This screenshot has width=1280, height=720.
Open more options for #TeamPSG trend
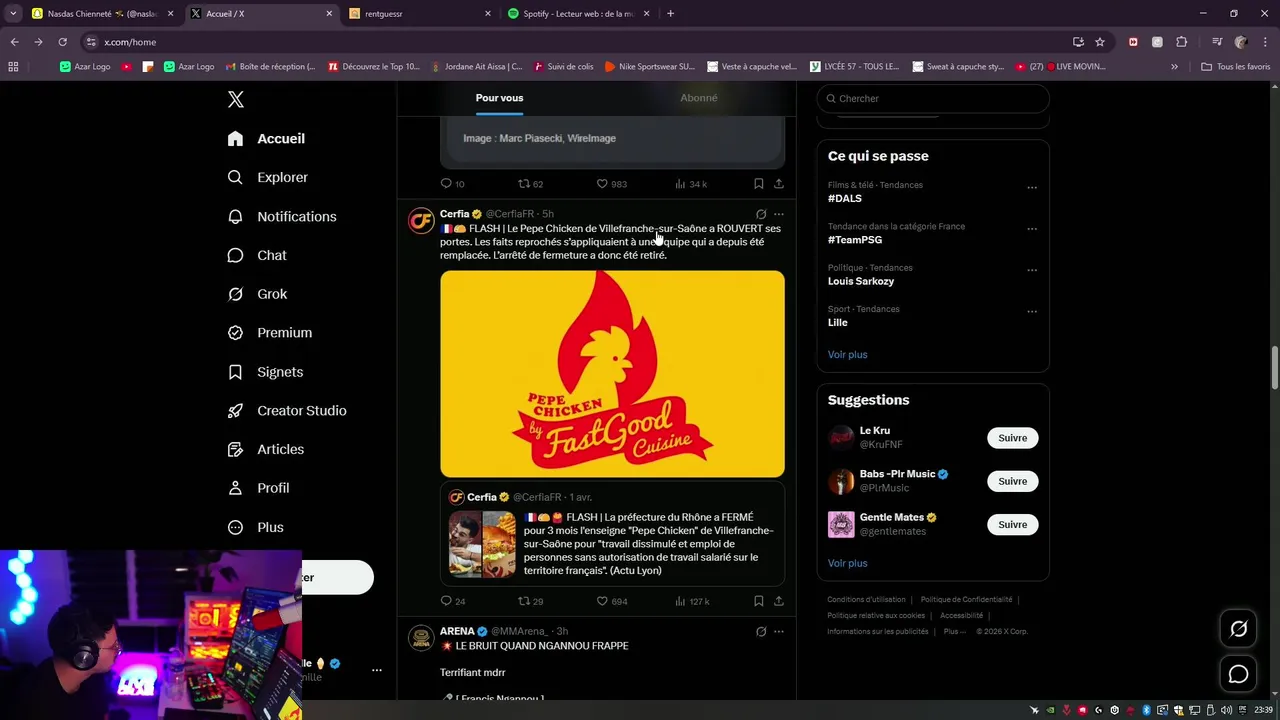[1032, 229]
